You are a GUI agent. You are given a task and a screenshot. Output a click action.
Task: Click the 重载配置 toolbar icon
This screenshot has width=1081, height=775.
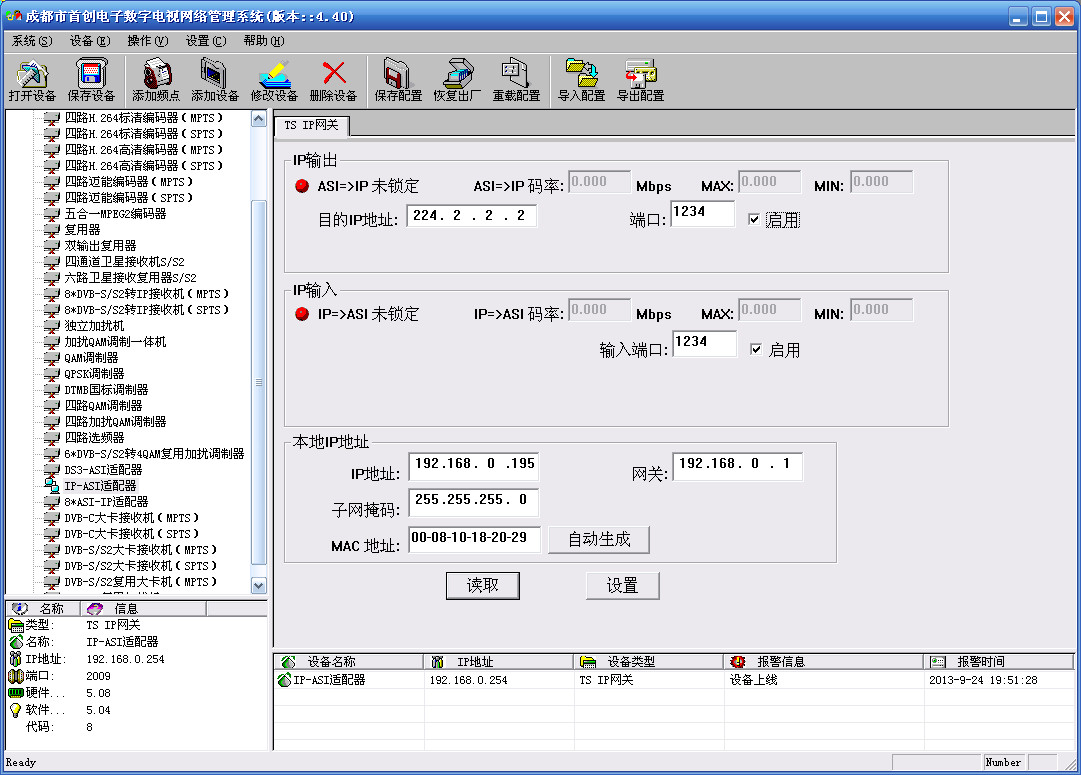click(516, 74)
